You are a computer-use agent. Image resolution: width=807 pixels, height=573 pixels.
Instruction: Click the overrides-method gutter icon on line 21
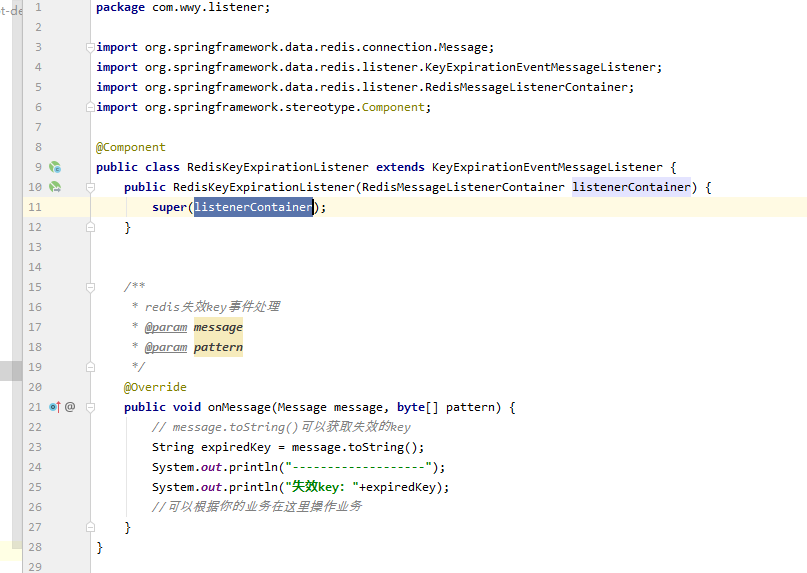[x=55, y=407]
